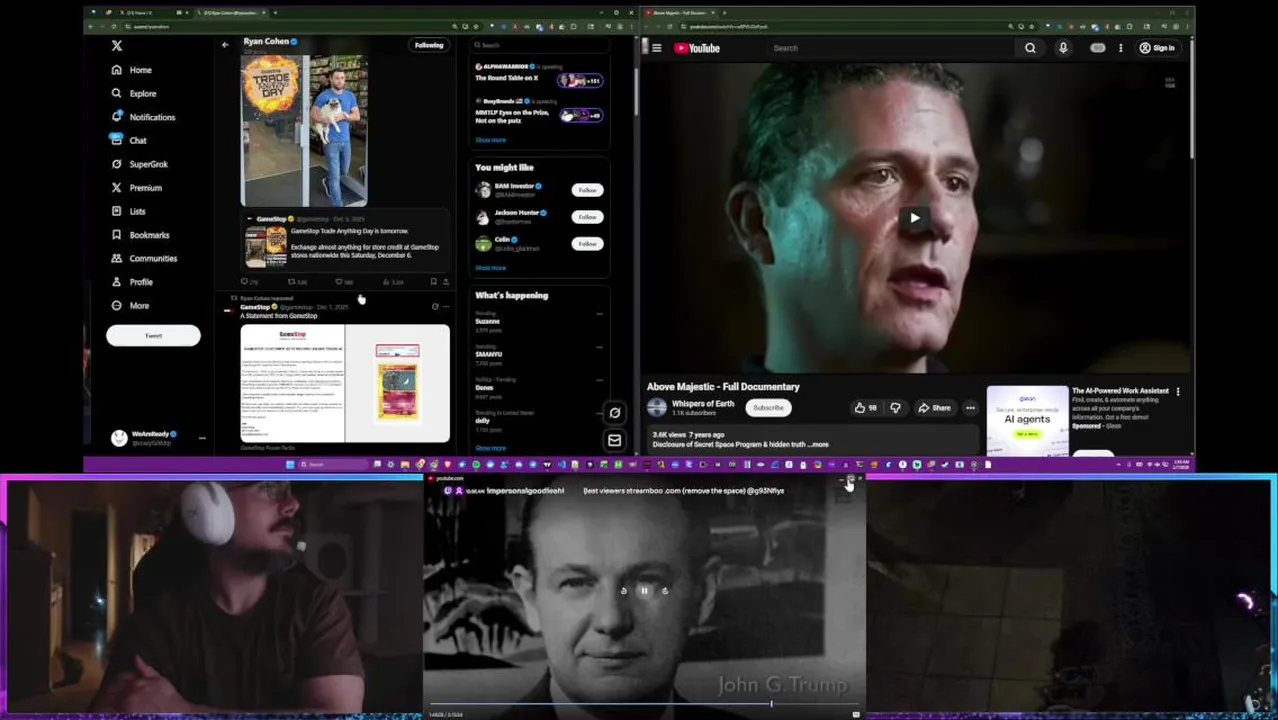Select the Above Majestic YouTube browser tab
The image size is (1278, 720).
(x=681, y=13)
